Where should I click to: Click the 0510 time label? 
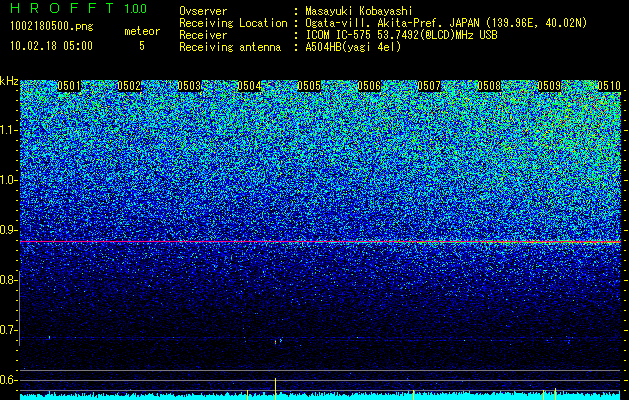tap(609, 86)
